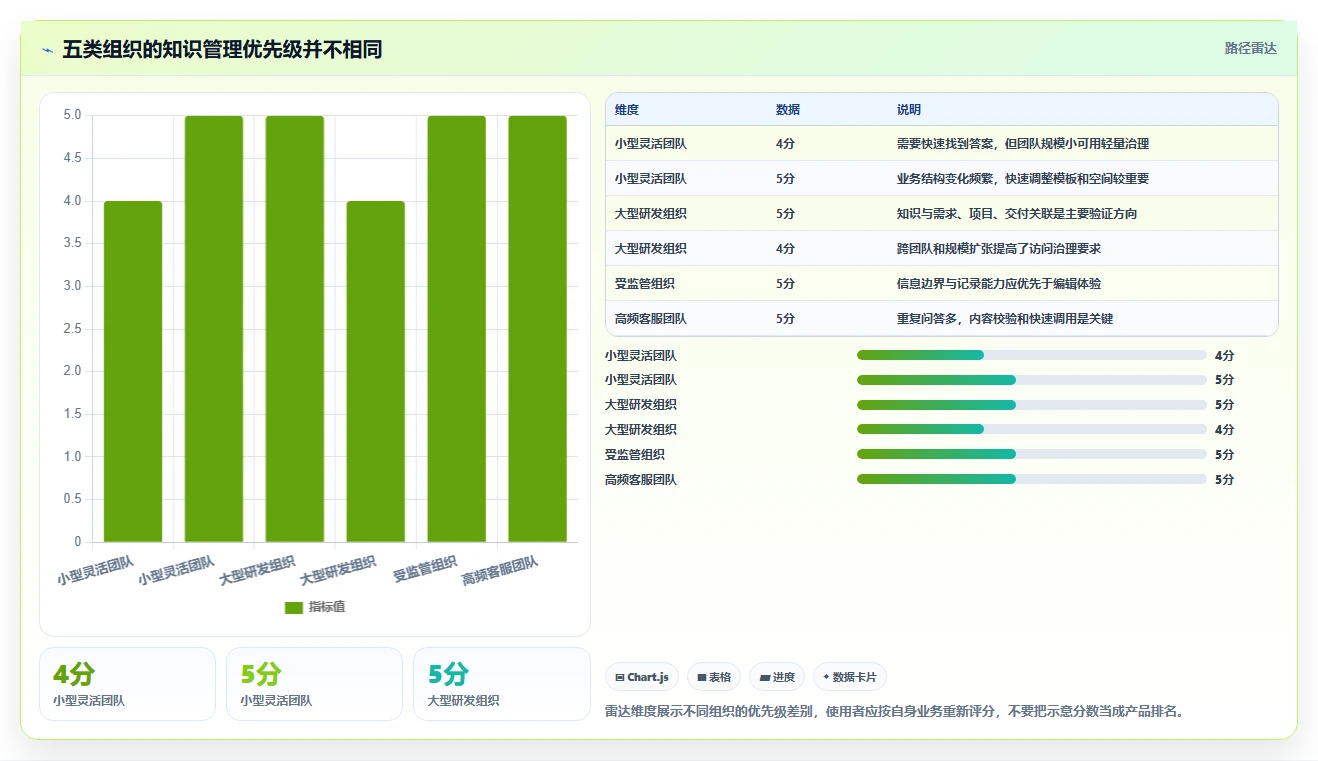Image resolution: width=1318 pixels, height=761 pixels.
Task: Click the green 指标值 legend swatch
Action: click(x=294, y=607)
